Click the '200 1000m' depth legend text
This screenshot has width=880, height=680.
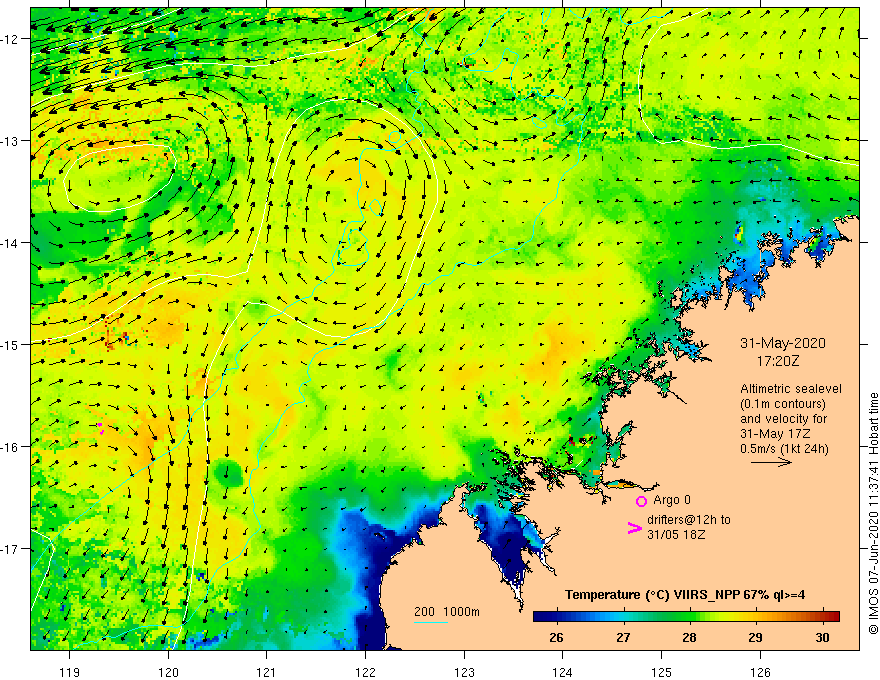point(447,612)
